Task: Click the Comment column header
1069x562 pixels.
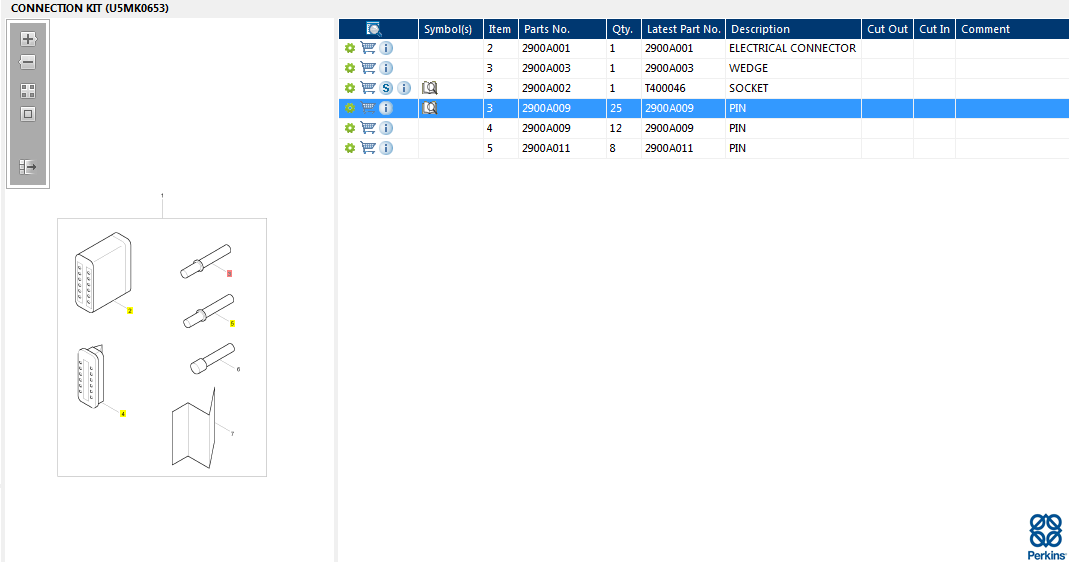Action: (x=1012, y=29)
